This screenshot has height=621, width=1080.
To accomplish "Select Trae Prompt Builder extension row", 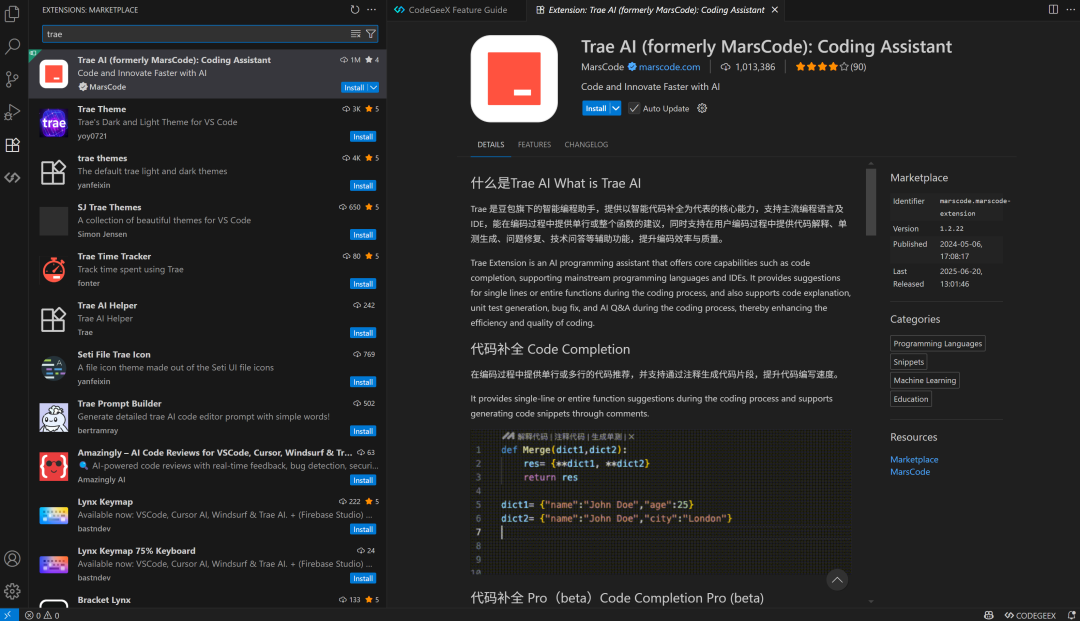I will click(x=207, y=417).
